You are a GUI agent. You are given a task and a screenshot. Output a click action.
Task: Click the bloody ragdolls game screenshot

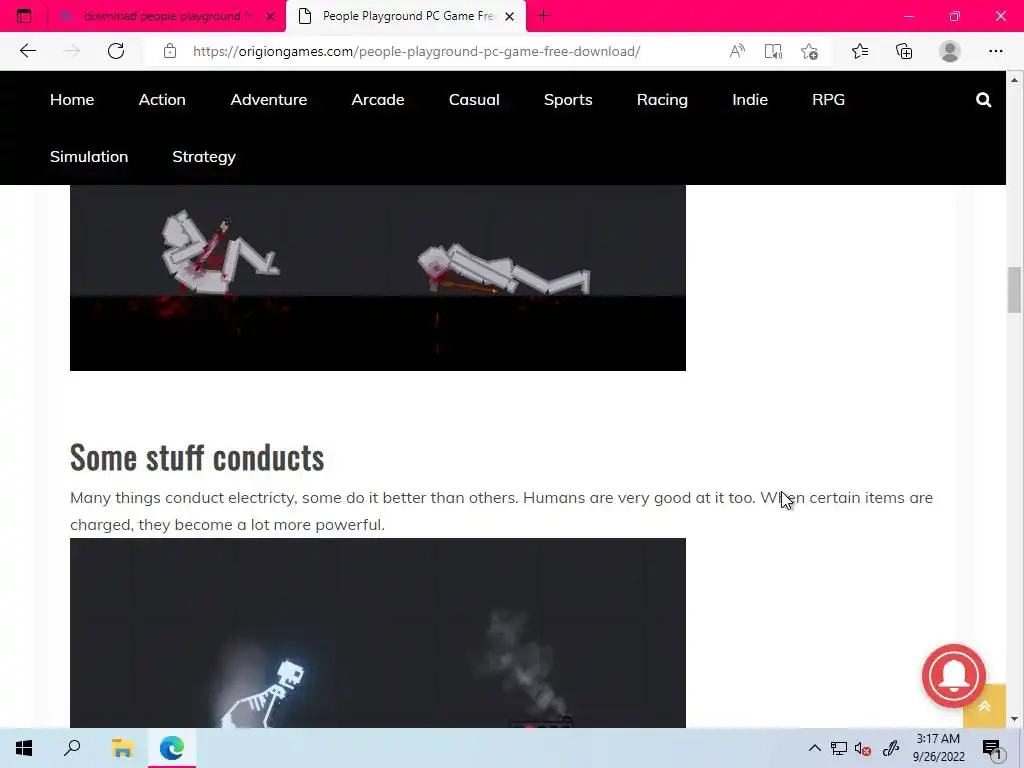tap(377, 278)
